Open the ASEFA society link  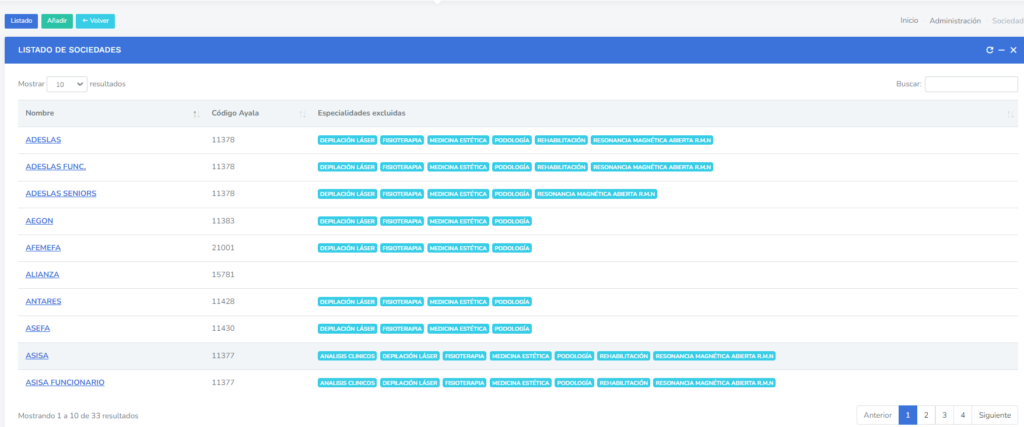coord(38,328)
